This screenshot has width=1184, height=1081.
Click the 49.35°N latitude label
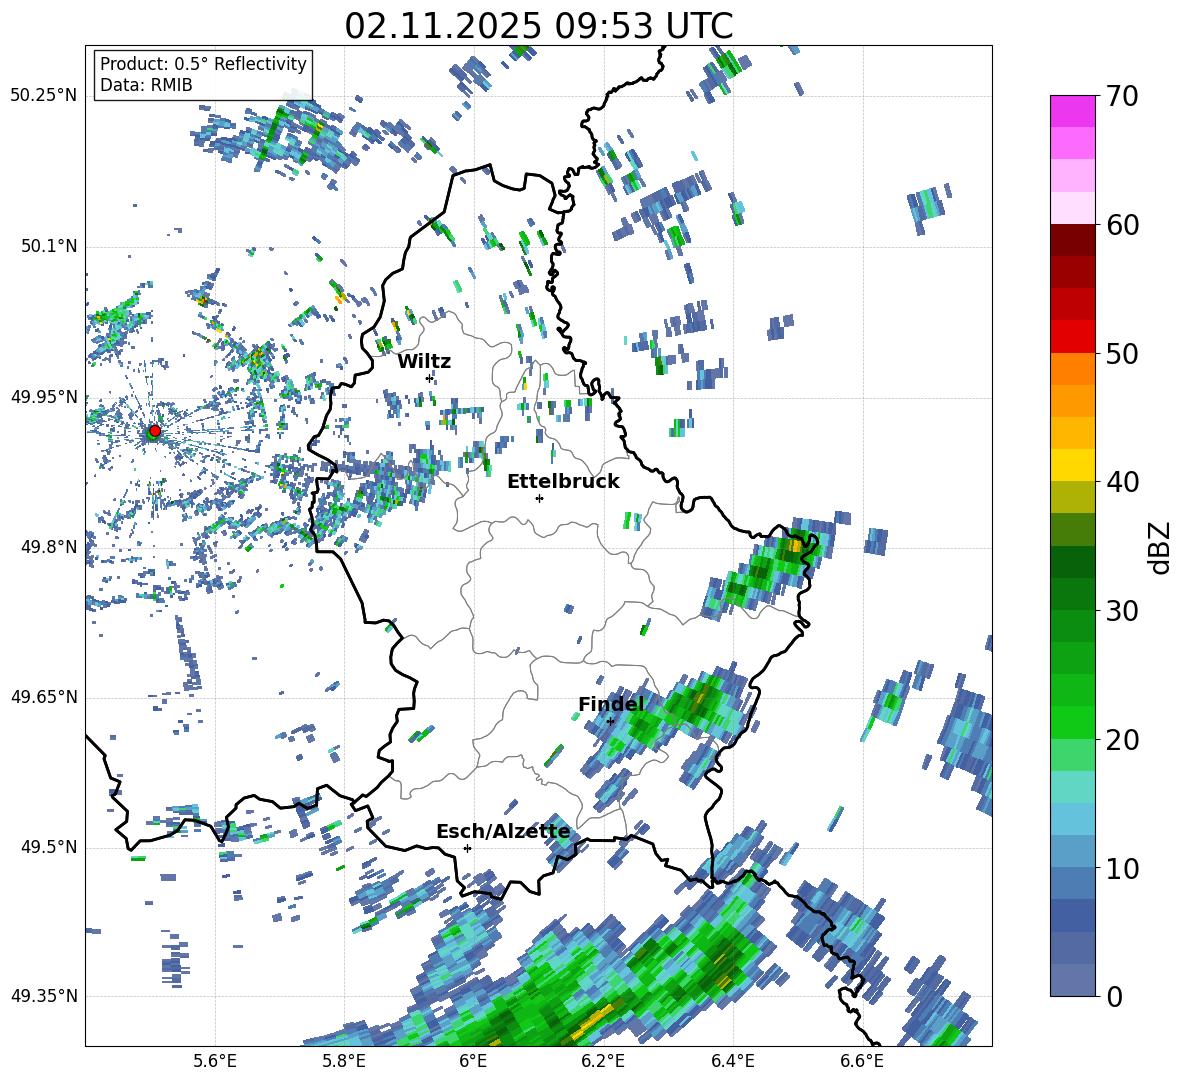point(44,996)
